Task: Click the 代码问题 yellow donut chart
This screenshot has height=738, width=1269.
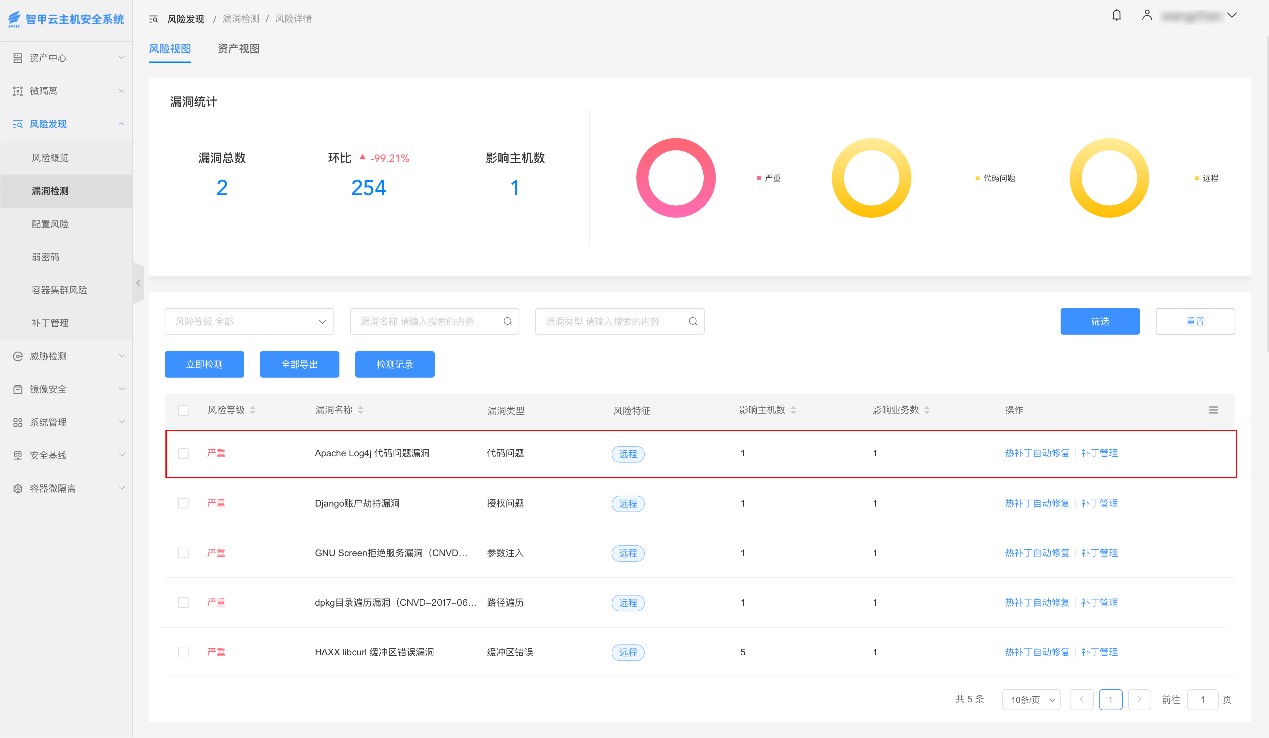Action: click(871, 178)
